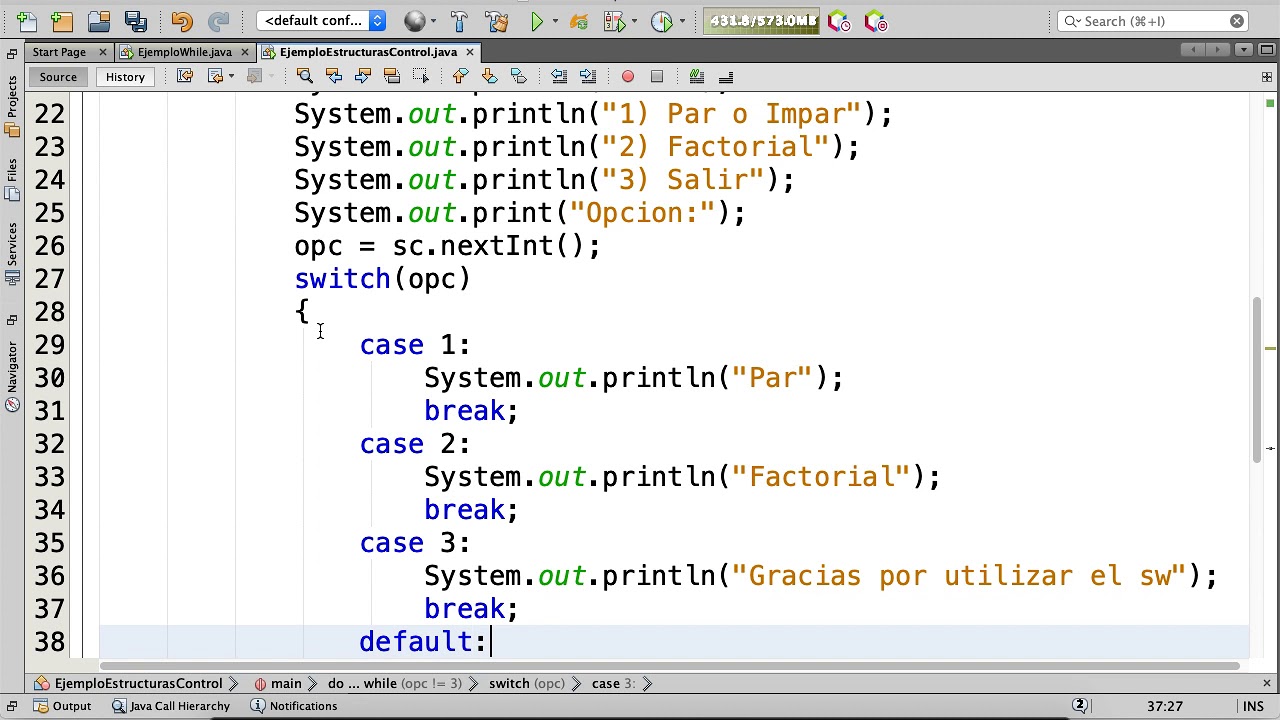Close the EjemploEstructurasControl.java tab

[x=469, y=52]
